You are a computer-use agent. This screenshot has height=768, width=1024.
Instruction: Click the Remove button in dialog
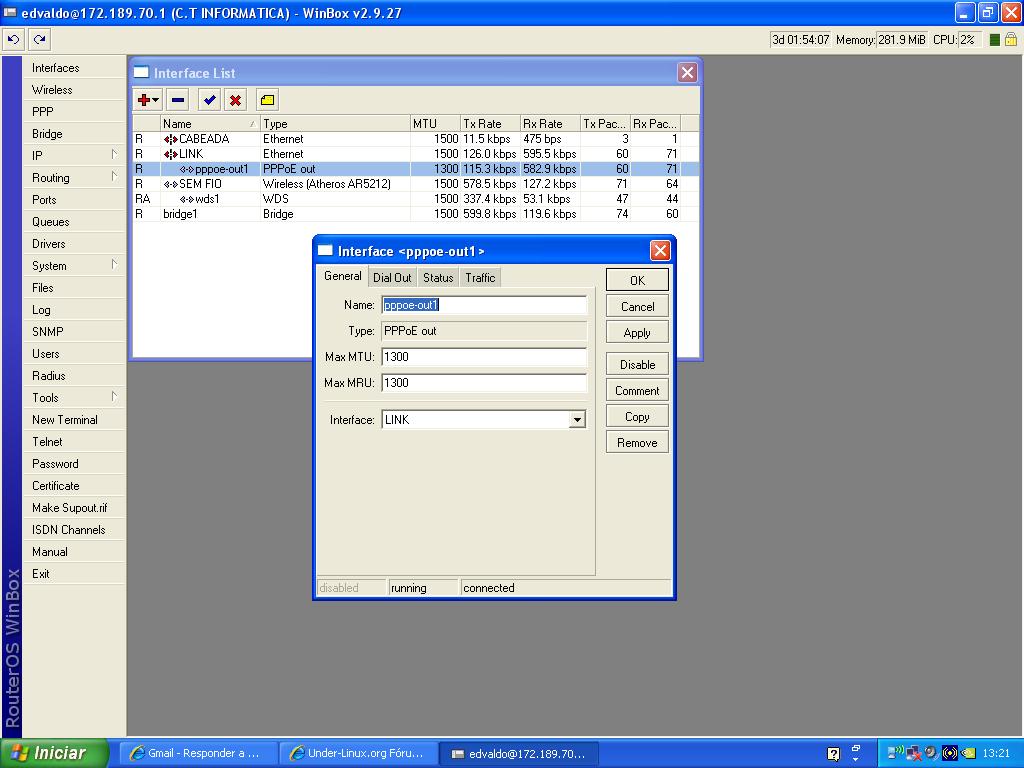(637, 443)
